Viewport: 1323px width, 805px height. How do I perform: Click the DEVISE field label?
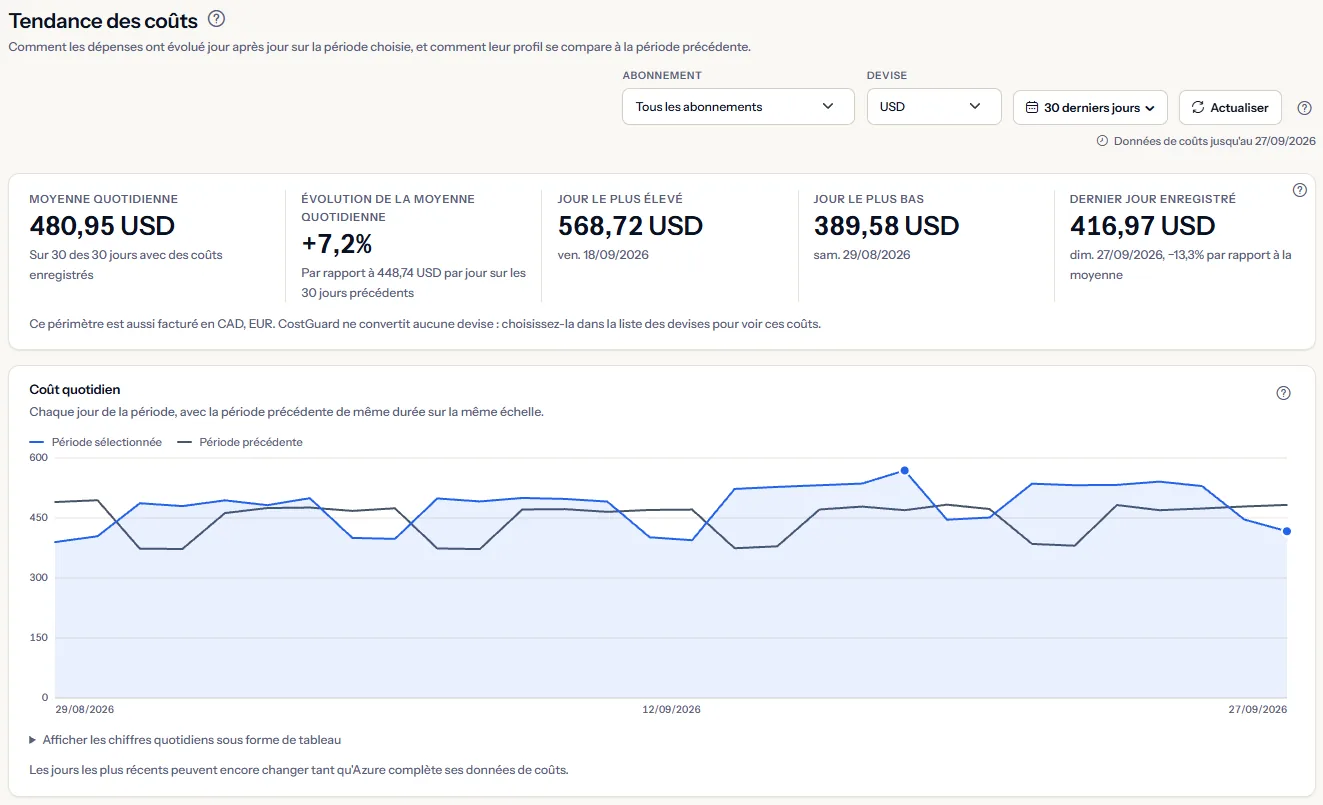coord(887,75)
